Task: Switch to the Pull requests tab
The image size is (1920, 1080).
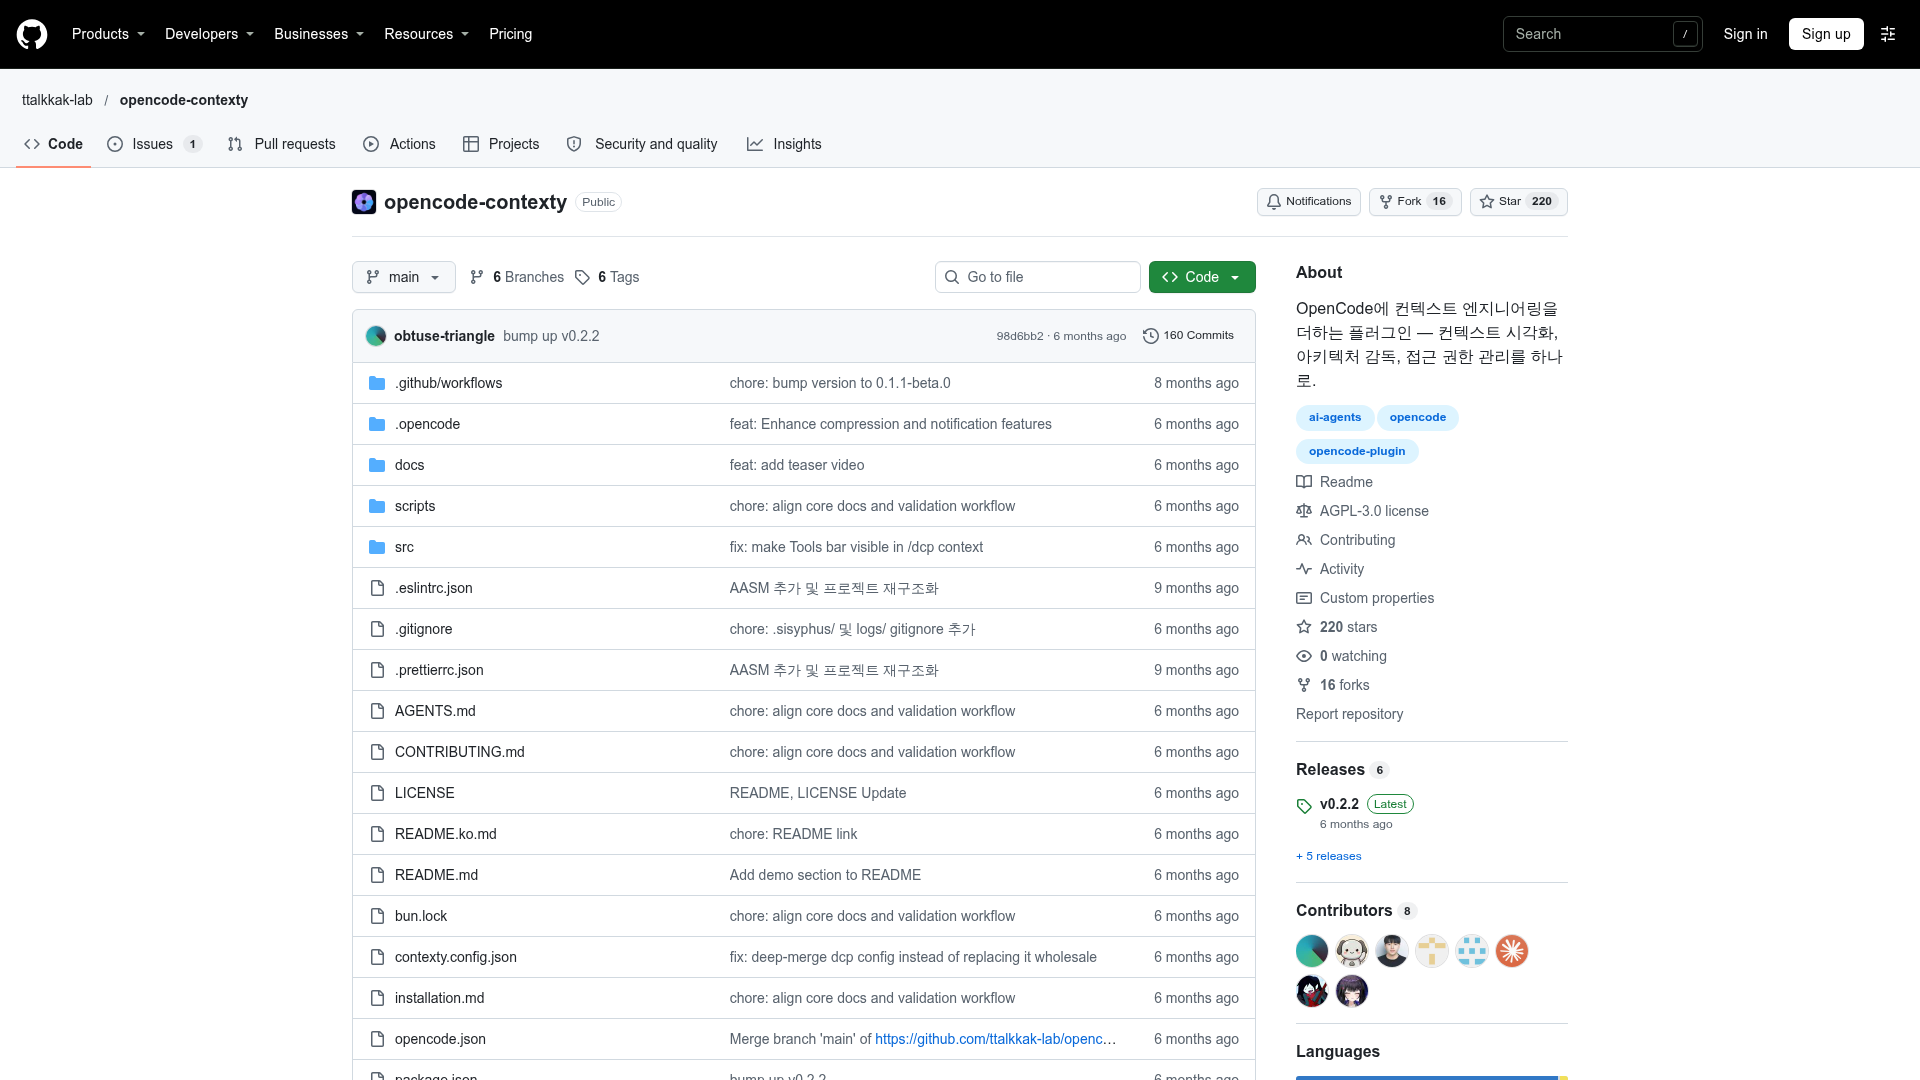Action: coord(281,144)
